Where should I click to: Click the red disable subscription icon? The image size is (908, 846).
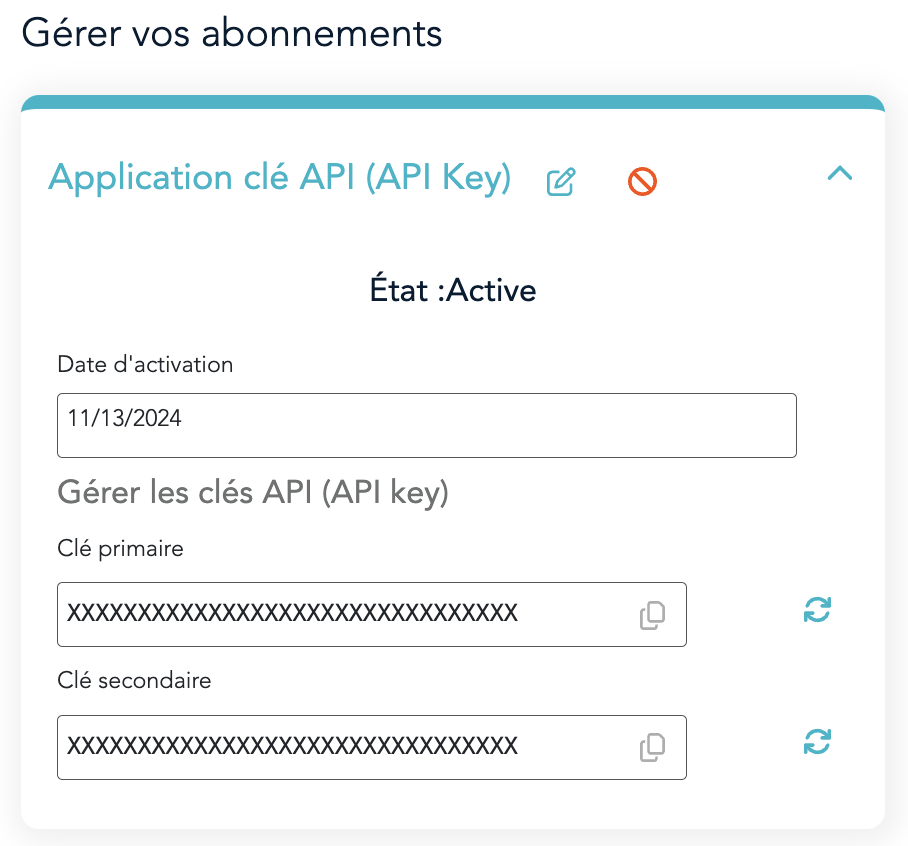pos(642,181)
